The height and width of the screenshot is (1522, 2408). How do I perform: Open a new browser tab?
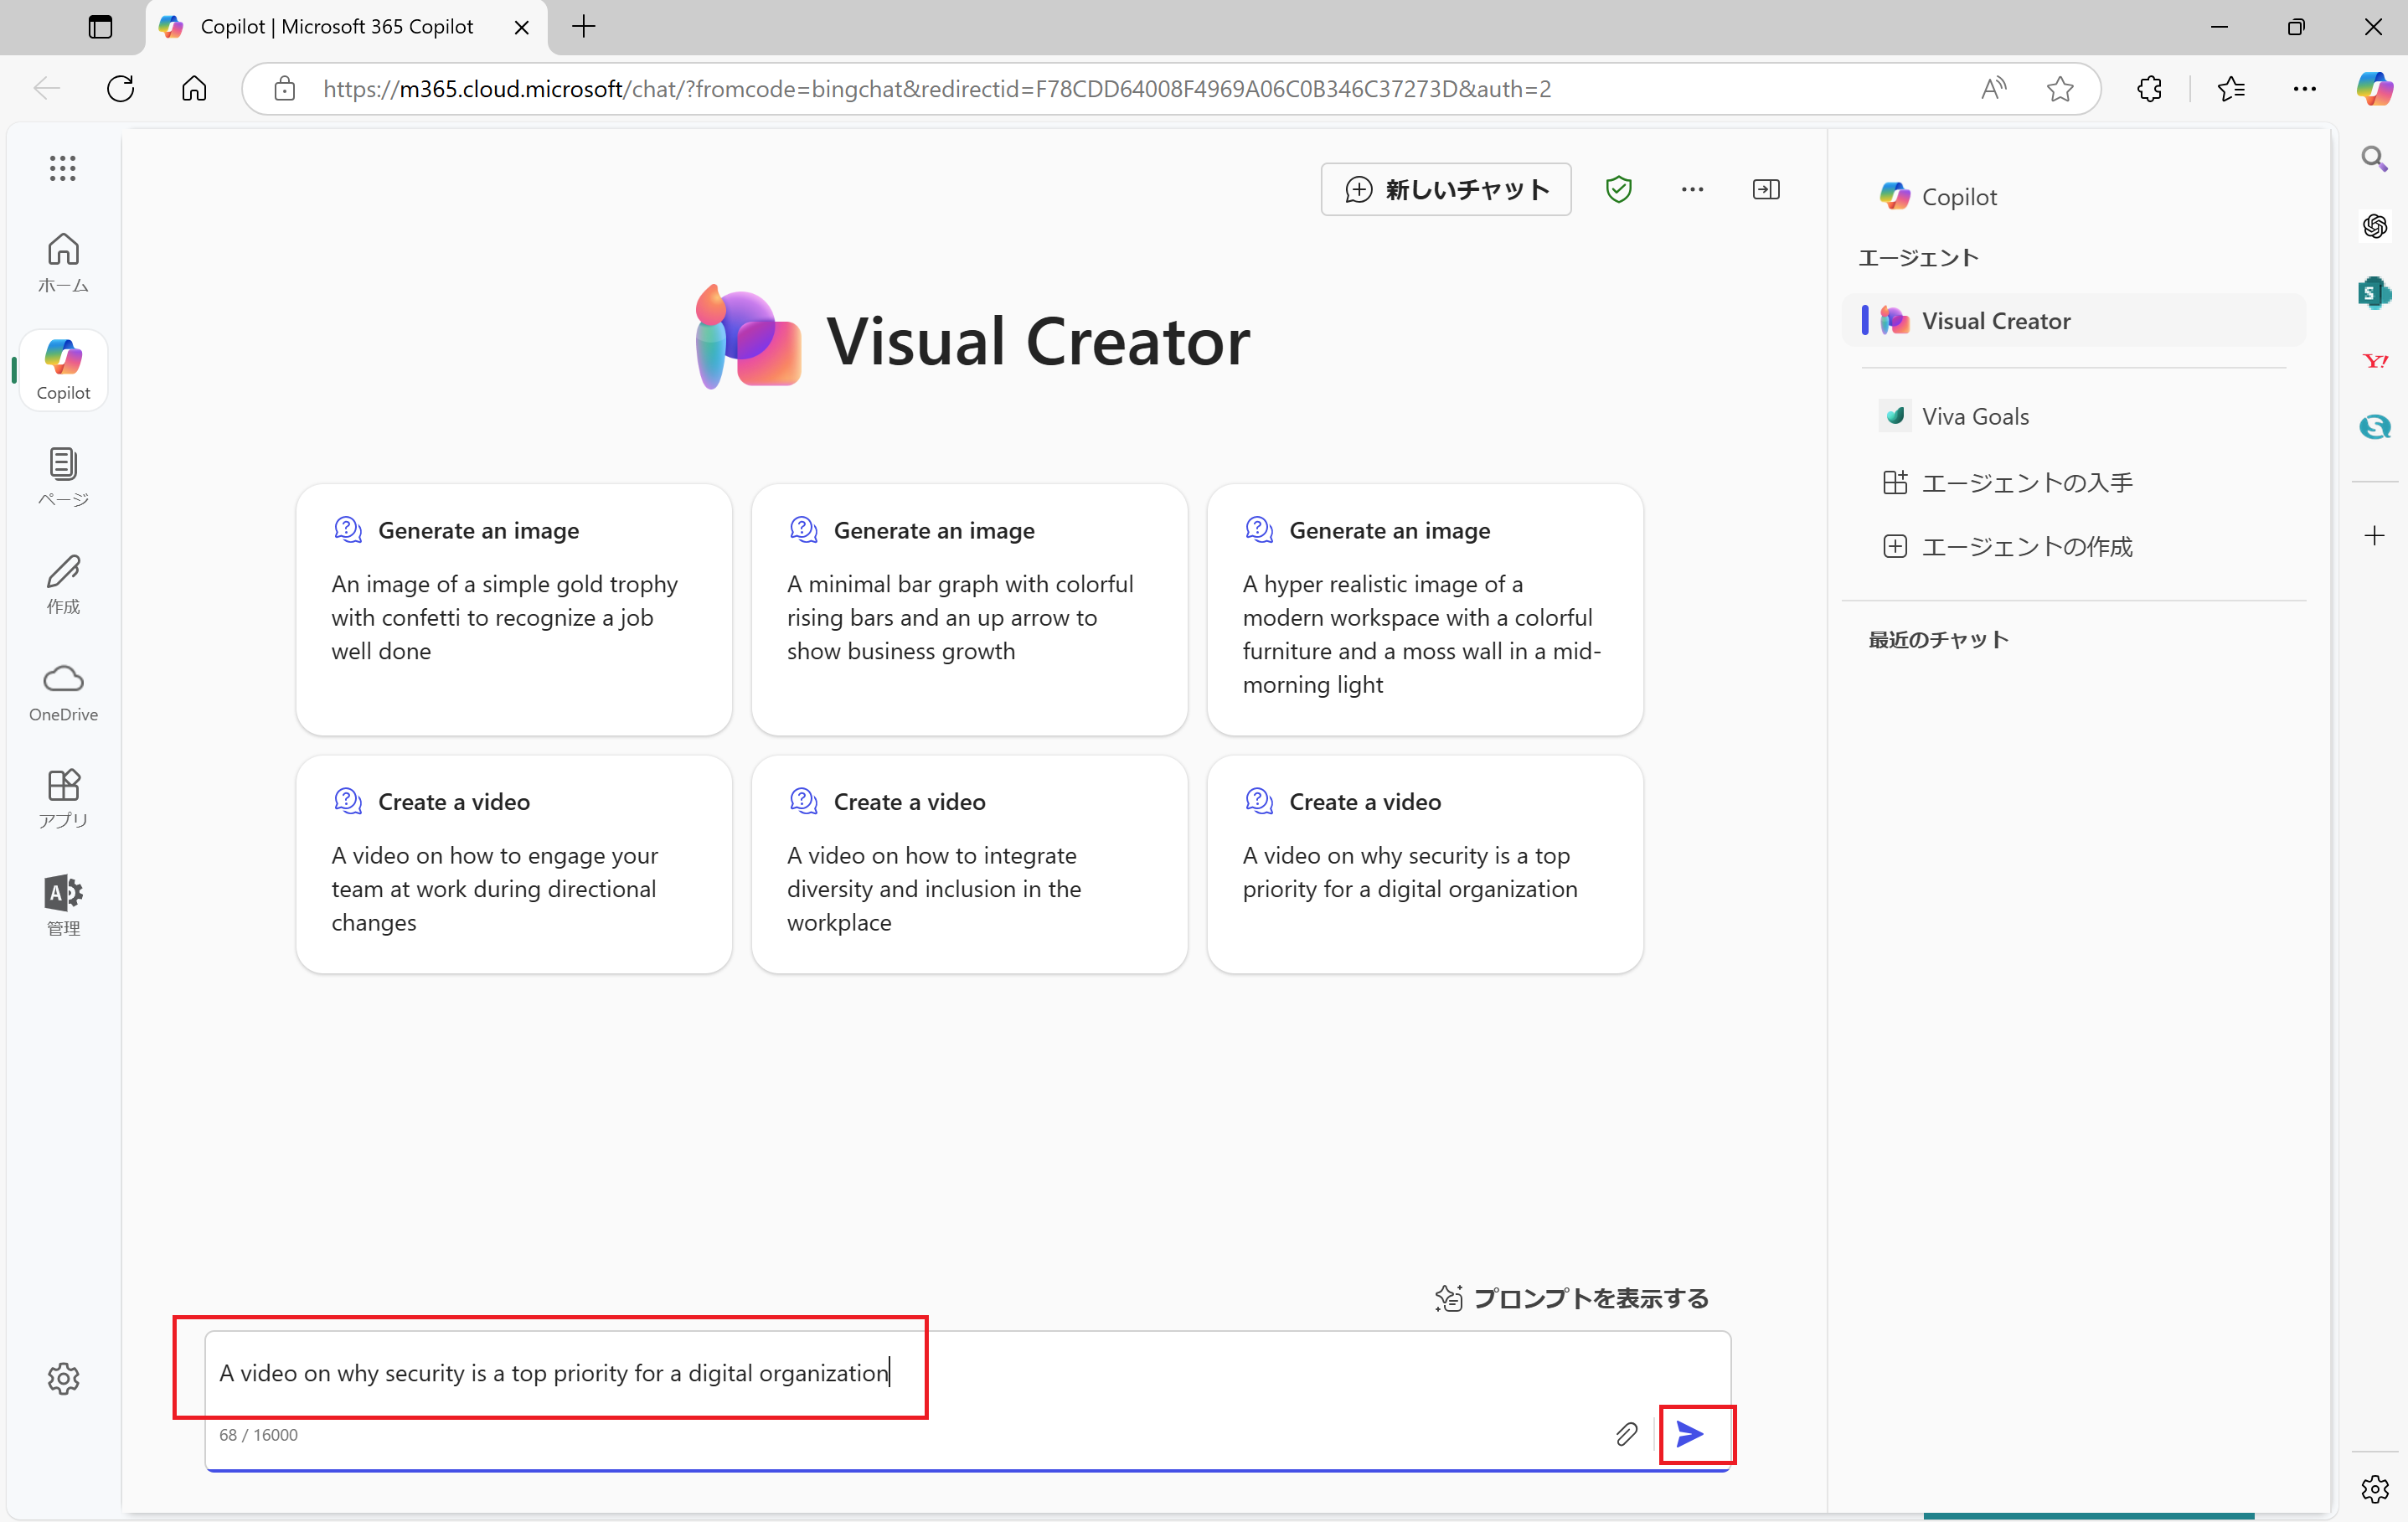coord(585,27)
